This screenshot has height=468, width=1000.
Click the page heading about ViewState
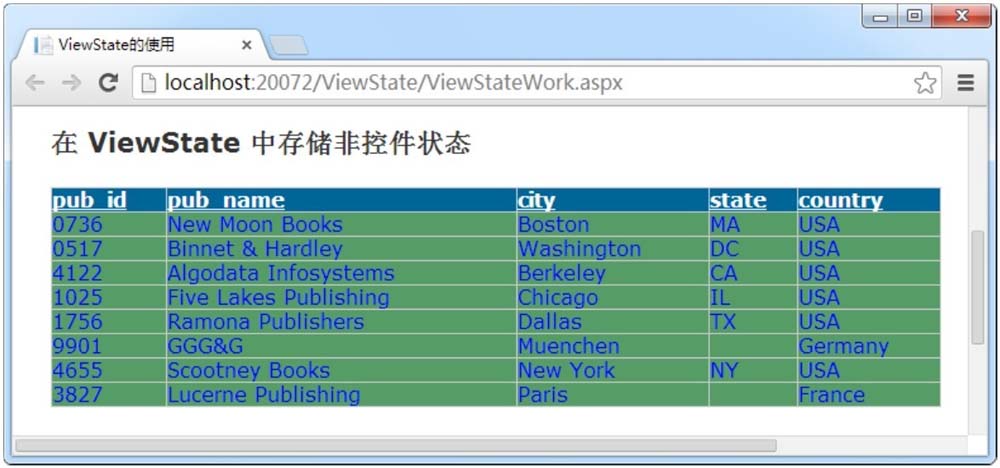261,143
